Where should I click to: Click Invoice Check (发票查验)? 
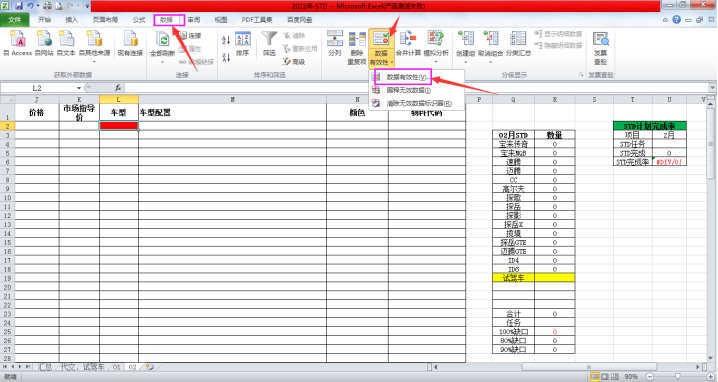[600, 48]
